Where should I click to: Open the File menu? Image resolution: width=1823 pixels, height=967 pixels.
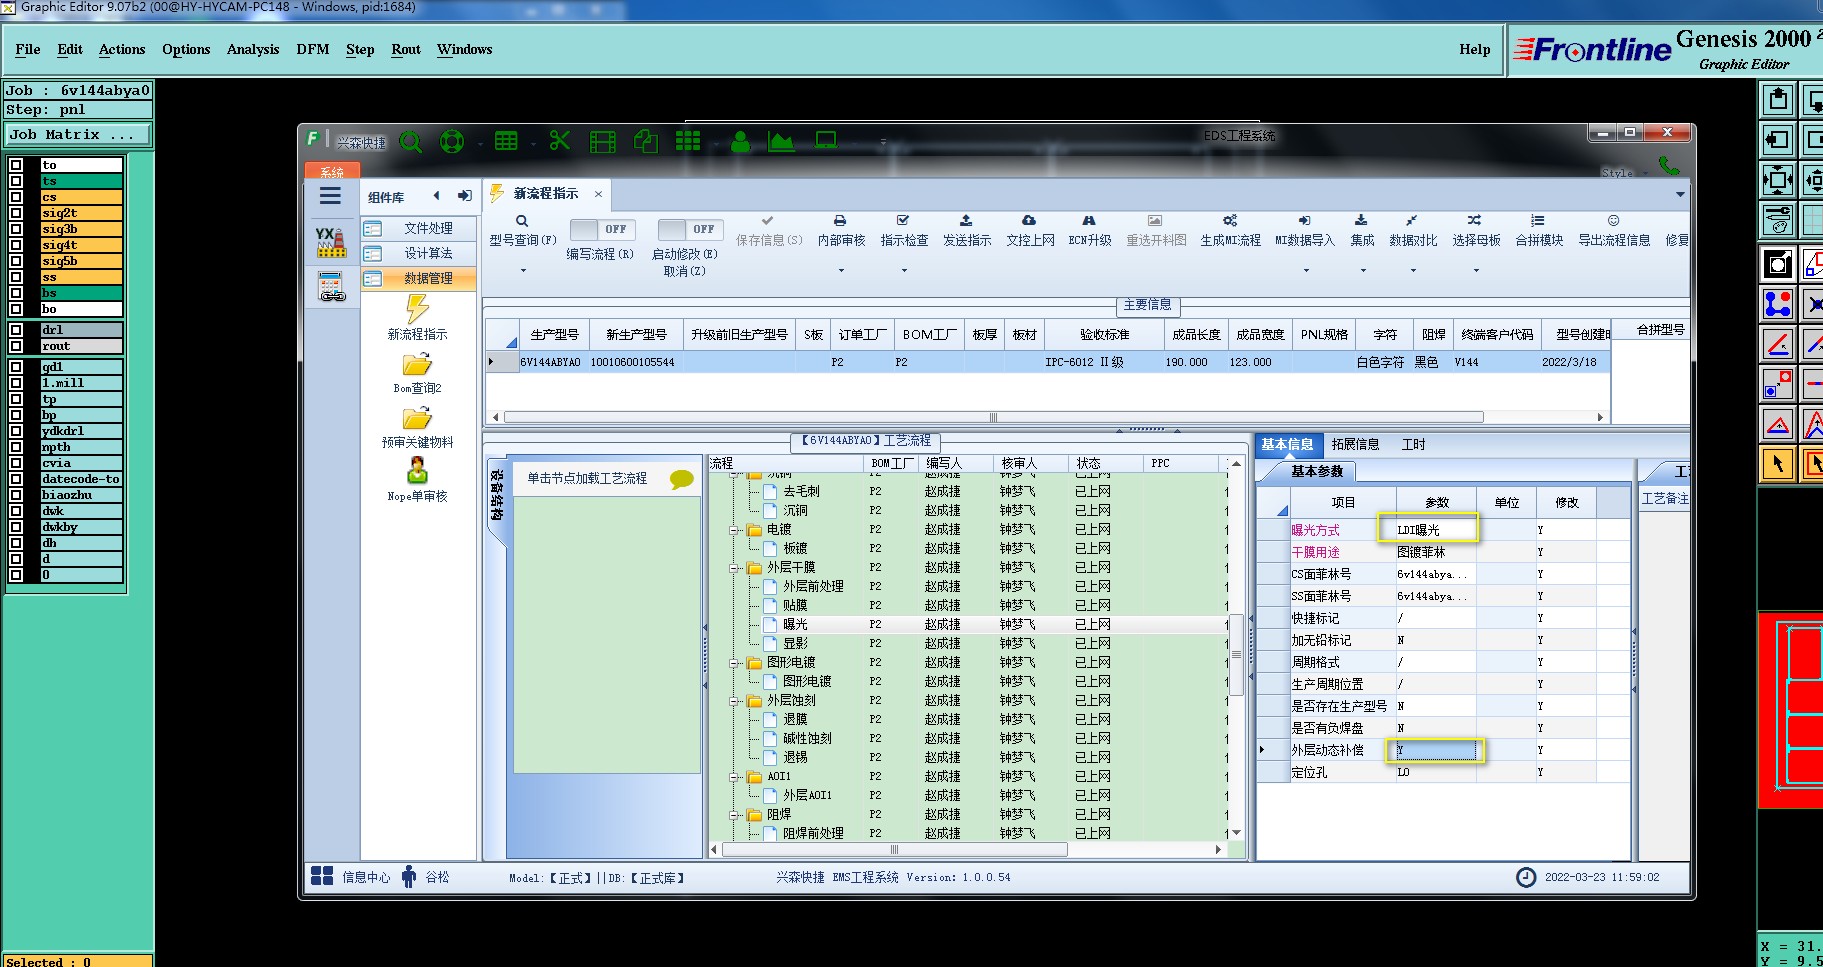pos(28,50)
